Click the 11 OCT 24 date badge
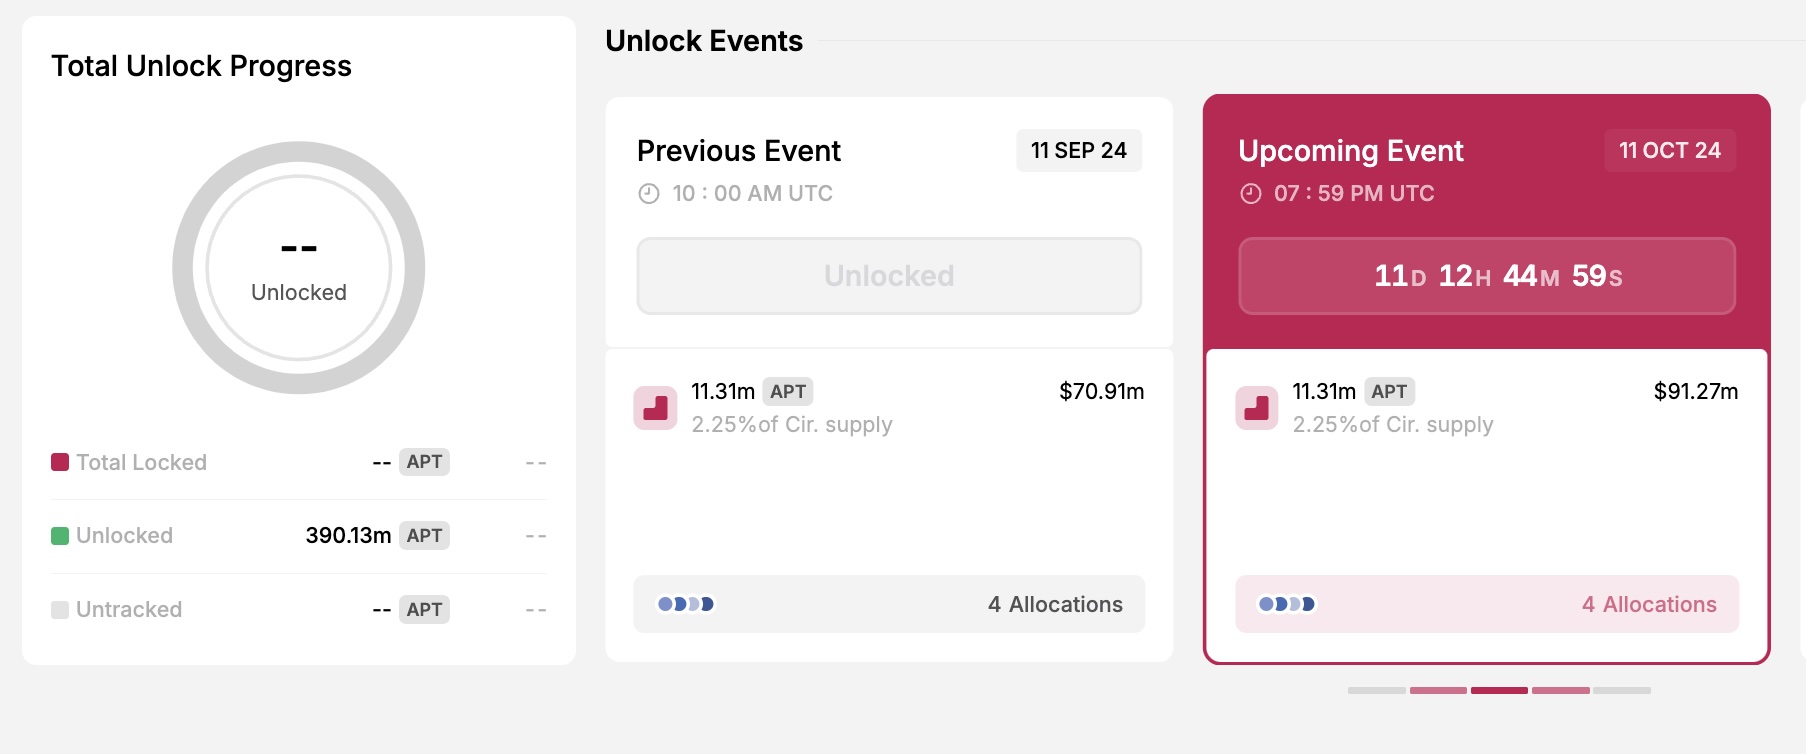This screenshot has width=1806, height=754. (1670, 151)
